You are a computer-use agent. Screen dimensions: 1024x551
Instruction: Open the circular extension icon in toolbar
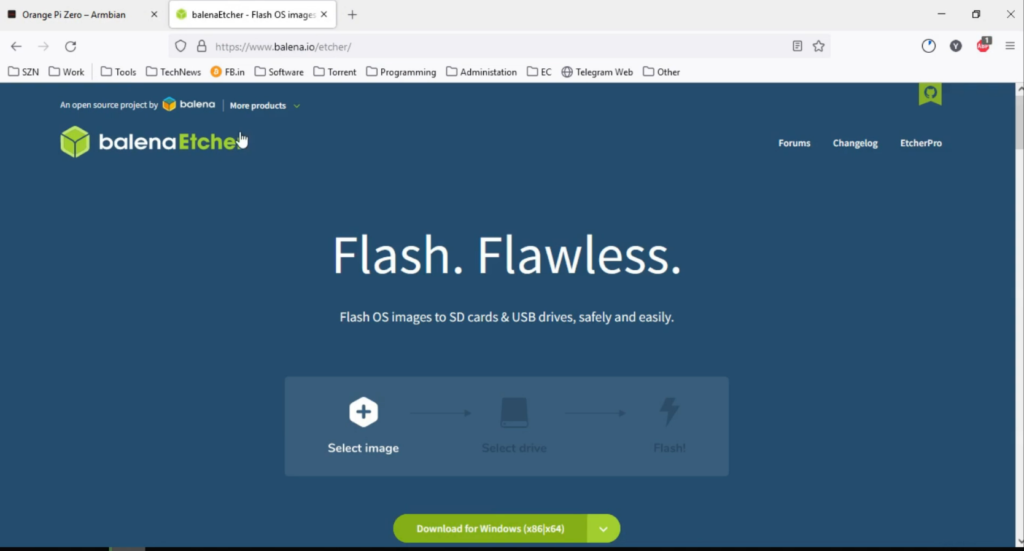[929, 46]
